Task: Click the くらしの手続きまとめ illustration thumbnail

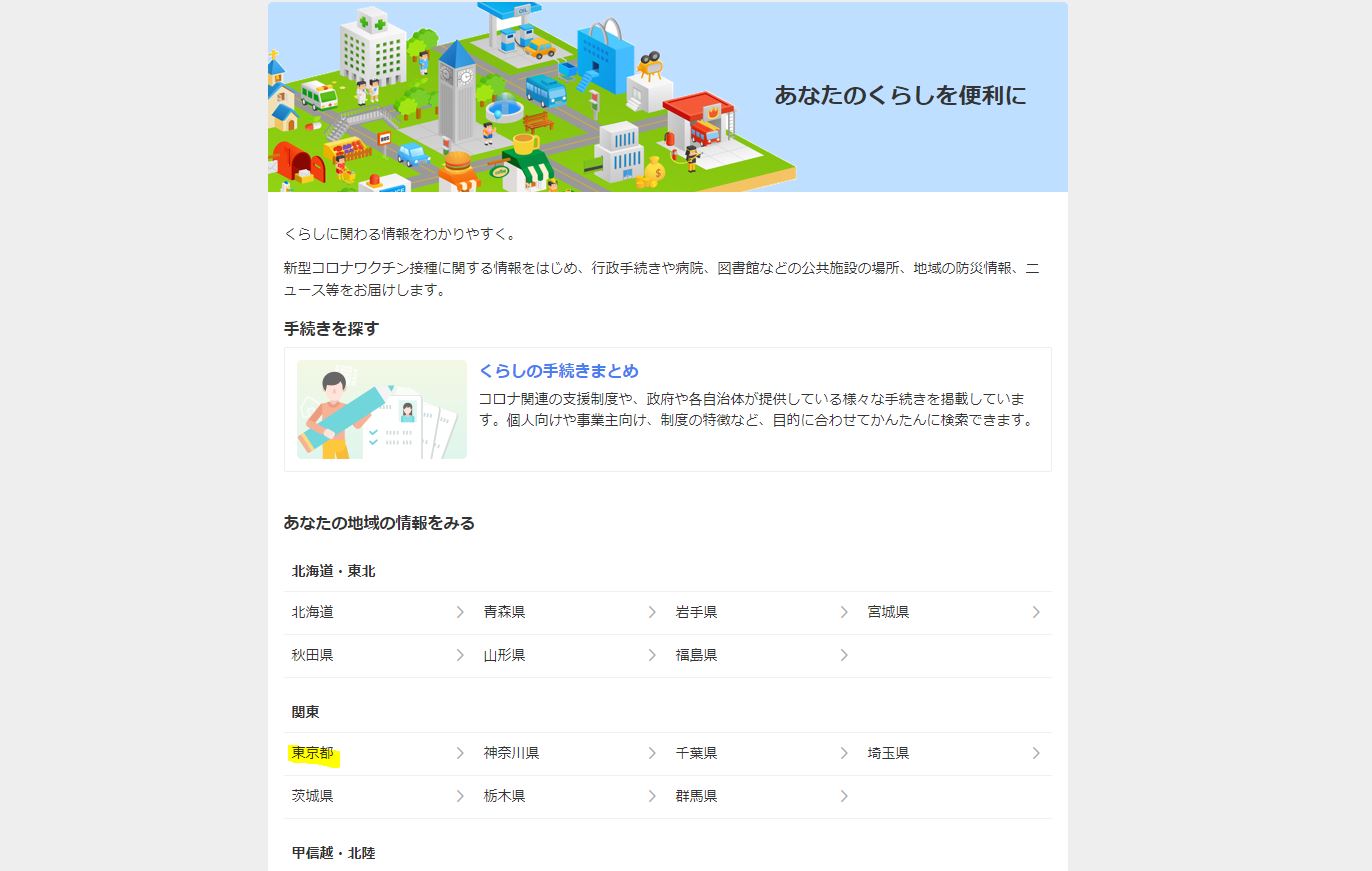Action: coord(382,409)
